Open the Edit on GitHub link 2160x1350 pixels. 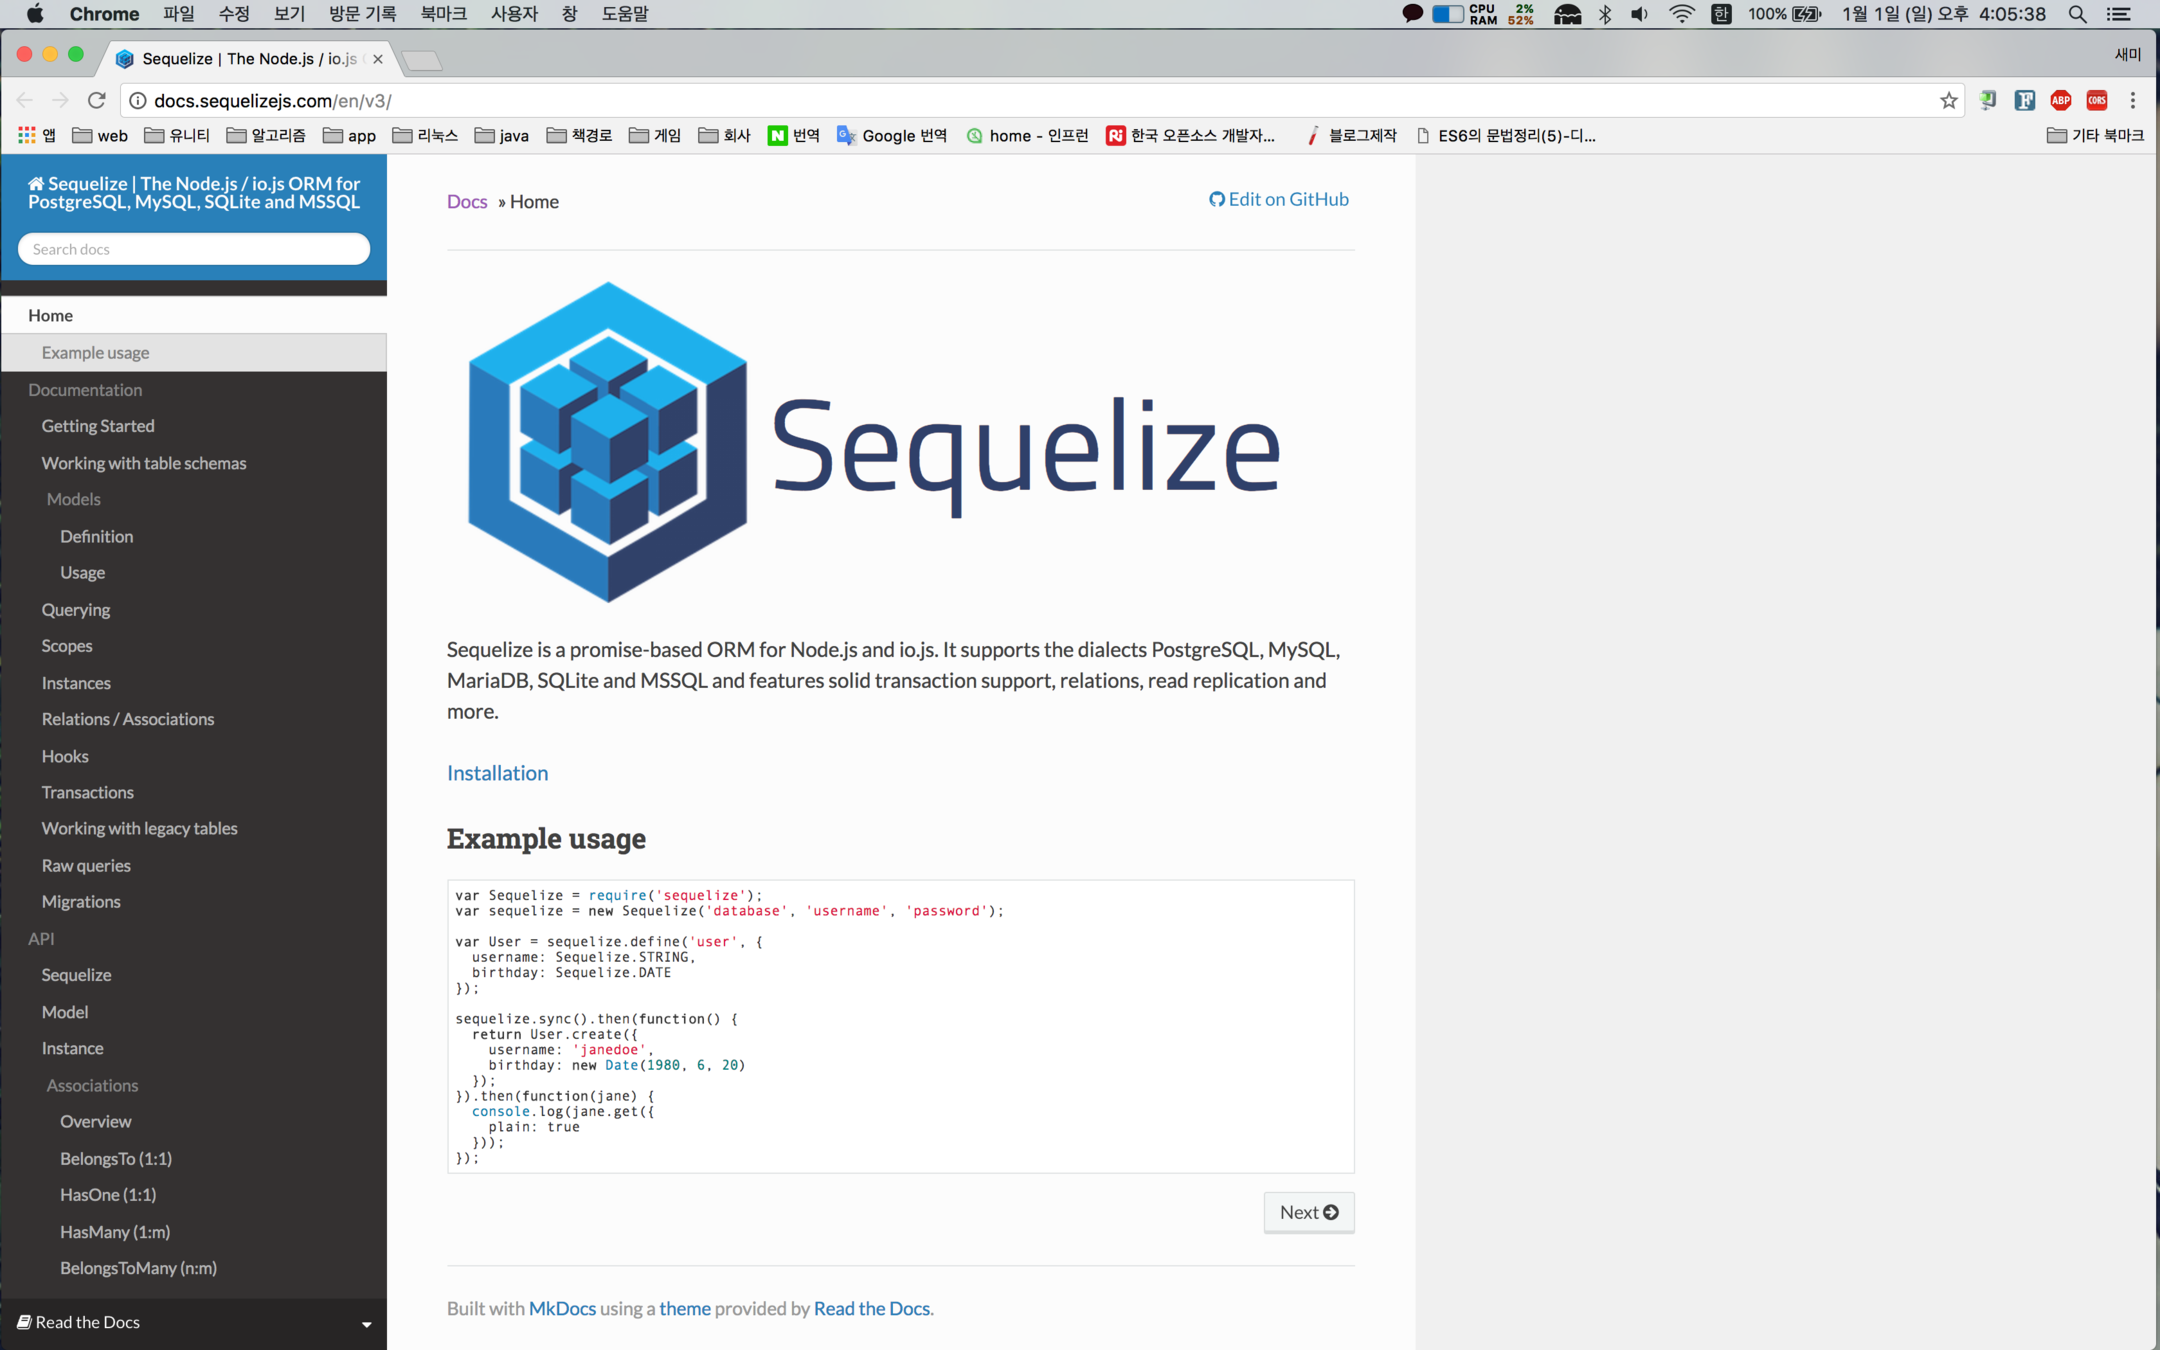pos(1279,199)
